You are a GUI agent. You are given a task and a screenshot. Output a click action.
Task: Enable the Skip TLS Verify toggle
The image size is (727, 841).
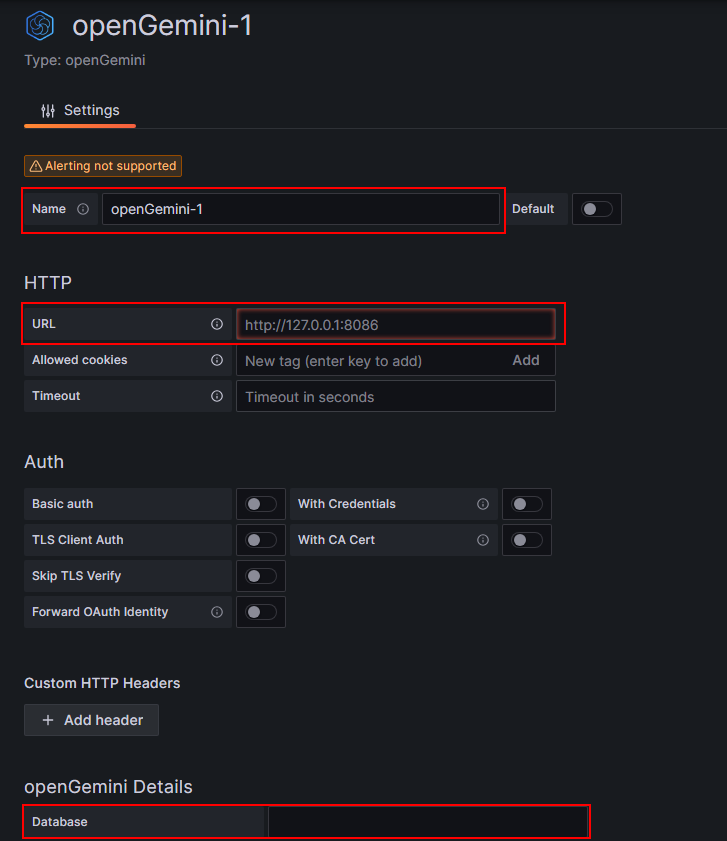[x=261, y=576]
